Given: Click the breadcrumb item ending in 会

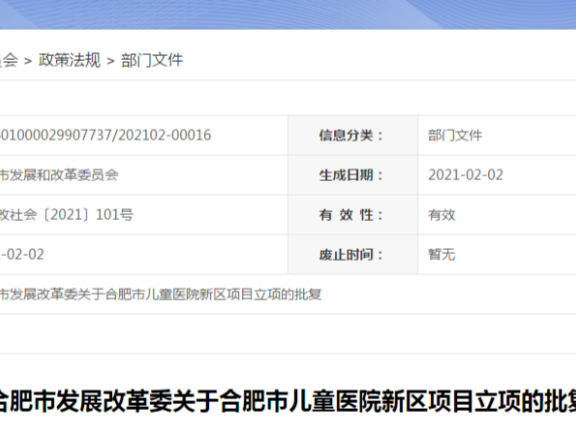Looking at the screenshot, I should [9, 60].
